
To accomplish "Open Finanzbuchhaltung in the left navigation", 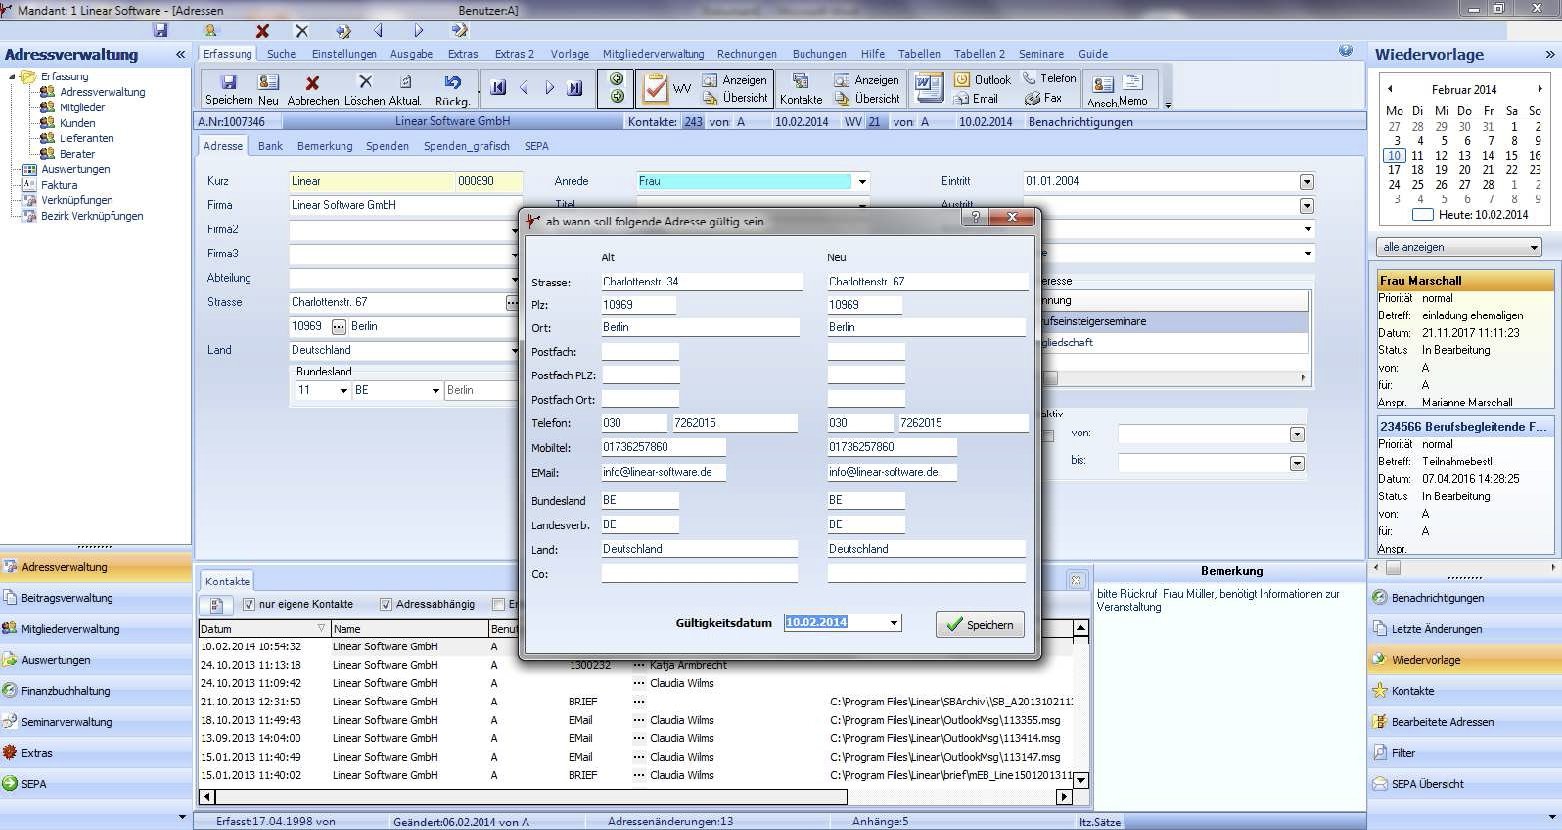I will pos(96,691).
